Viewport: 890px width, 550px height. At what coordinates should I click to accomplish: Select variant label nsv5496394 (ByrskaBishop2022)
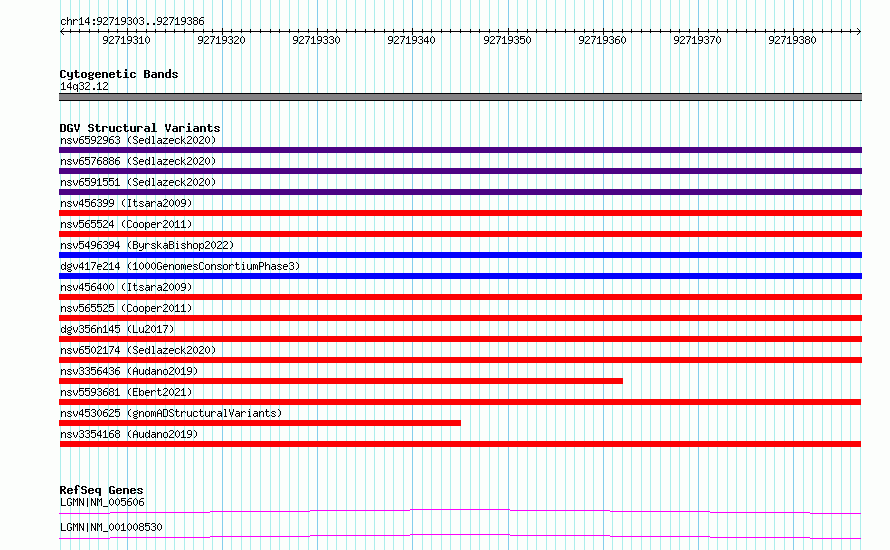click(x=147, y=245)
